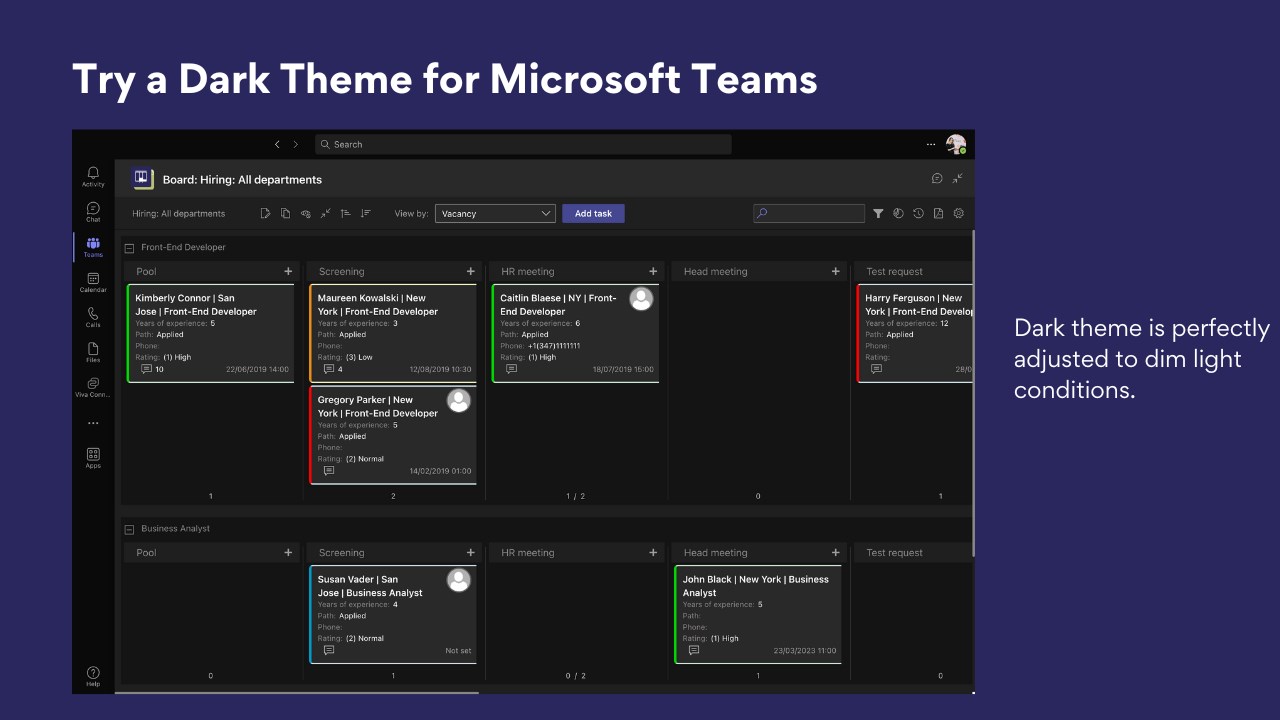Add a task to Business Analyst Pool column
Screen dimensions: 1280x720
tap(288, 552)
